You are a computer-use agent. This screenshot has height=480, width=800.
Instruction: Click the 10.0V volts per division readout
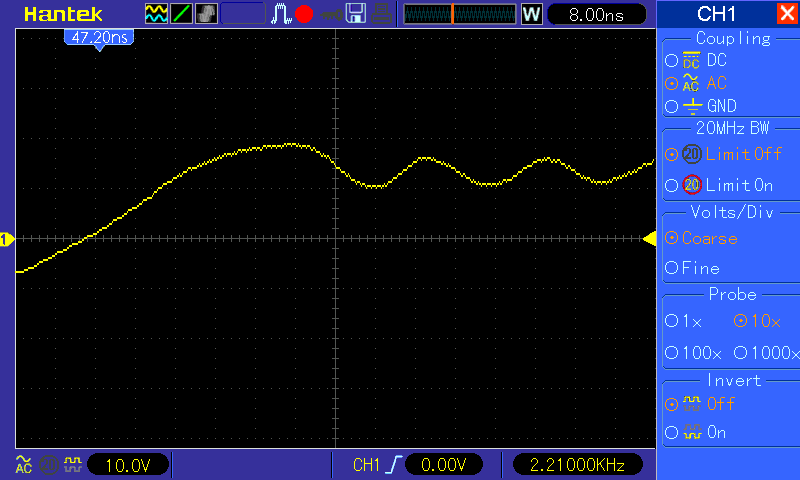[128, 465]
